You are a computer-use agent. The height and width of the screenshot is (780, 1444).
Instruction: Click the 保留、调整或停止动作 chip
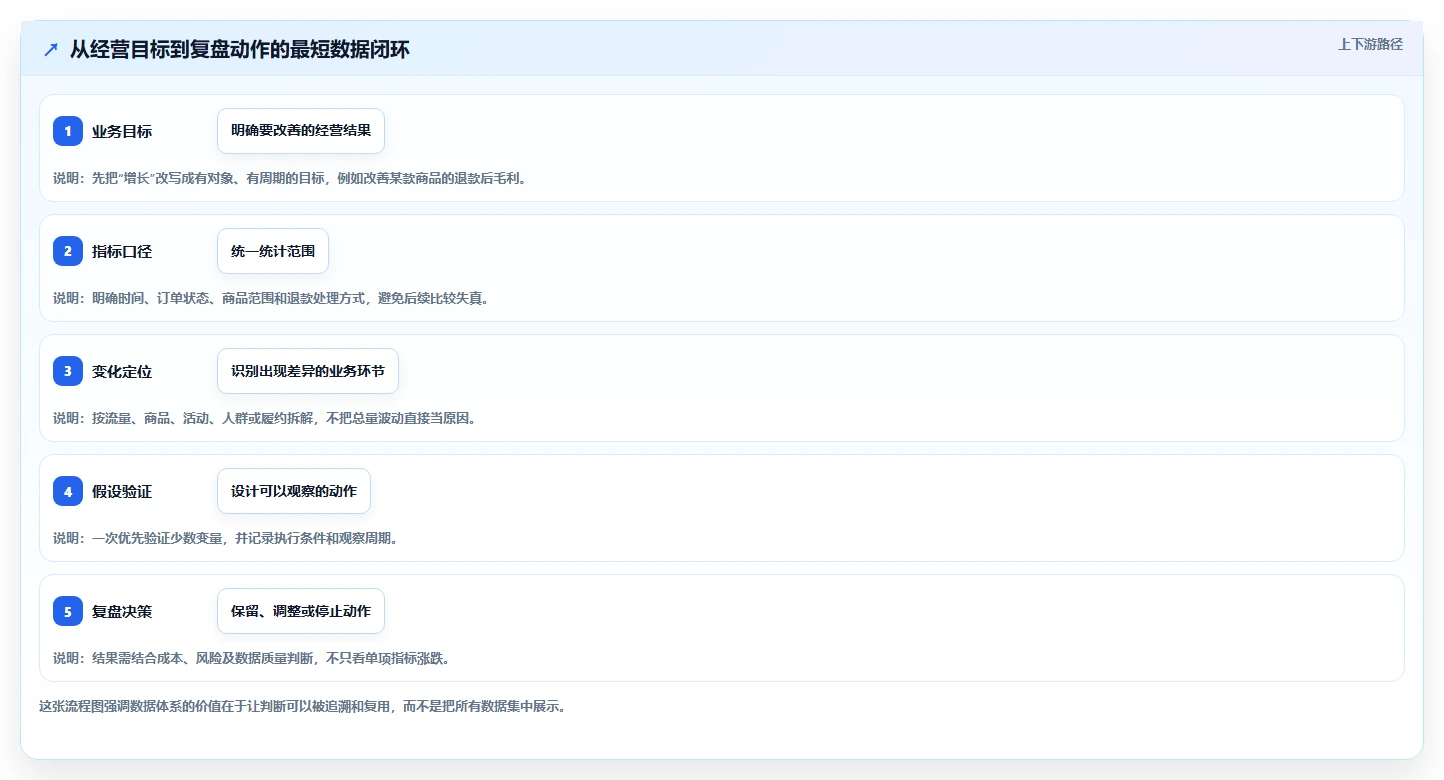tap(301, 611)
